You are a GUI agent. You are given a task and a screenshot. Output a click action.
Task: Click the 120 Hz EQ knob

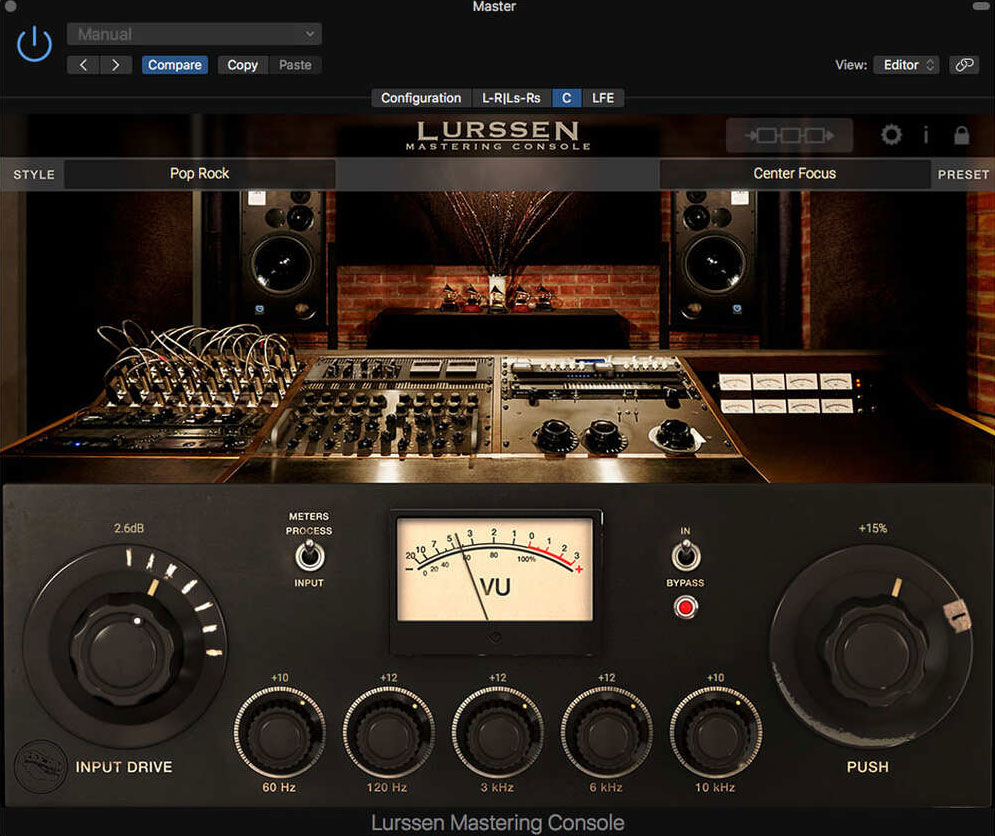pyautogui.click(x=388, y=733)
